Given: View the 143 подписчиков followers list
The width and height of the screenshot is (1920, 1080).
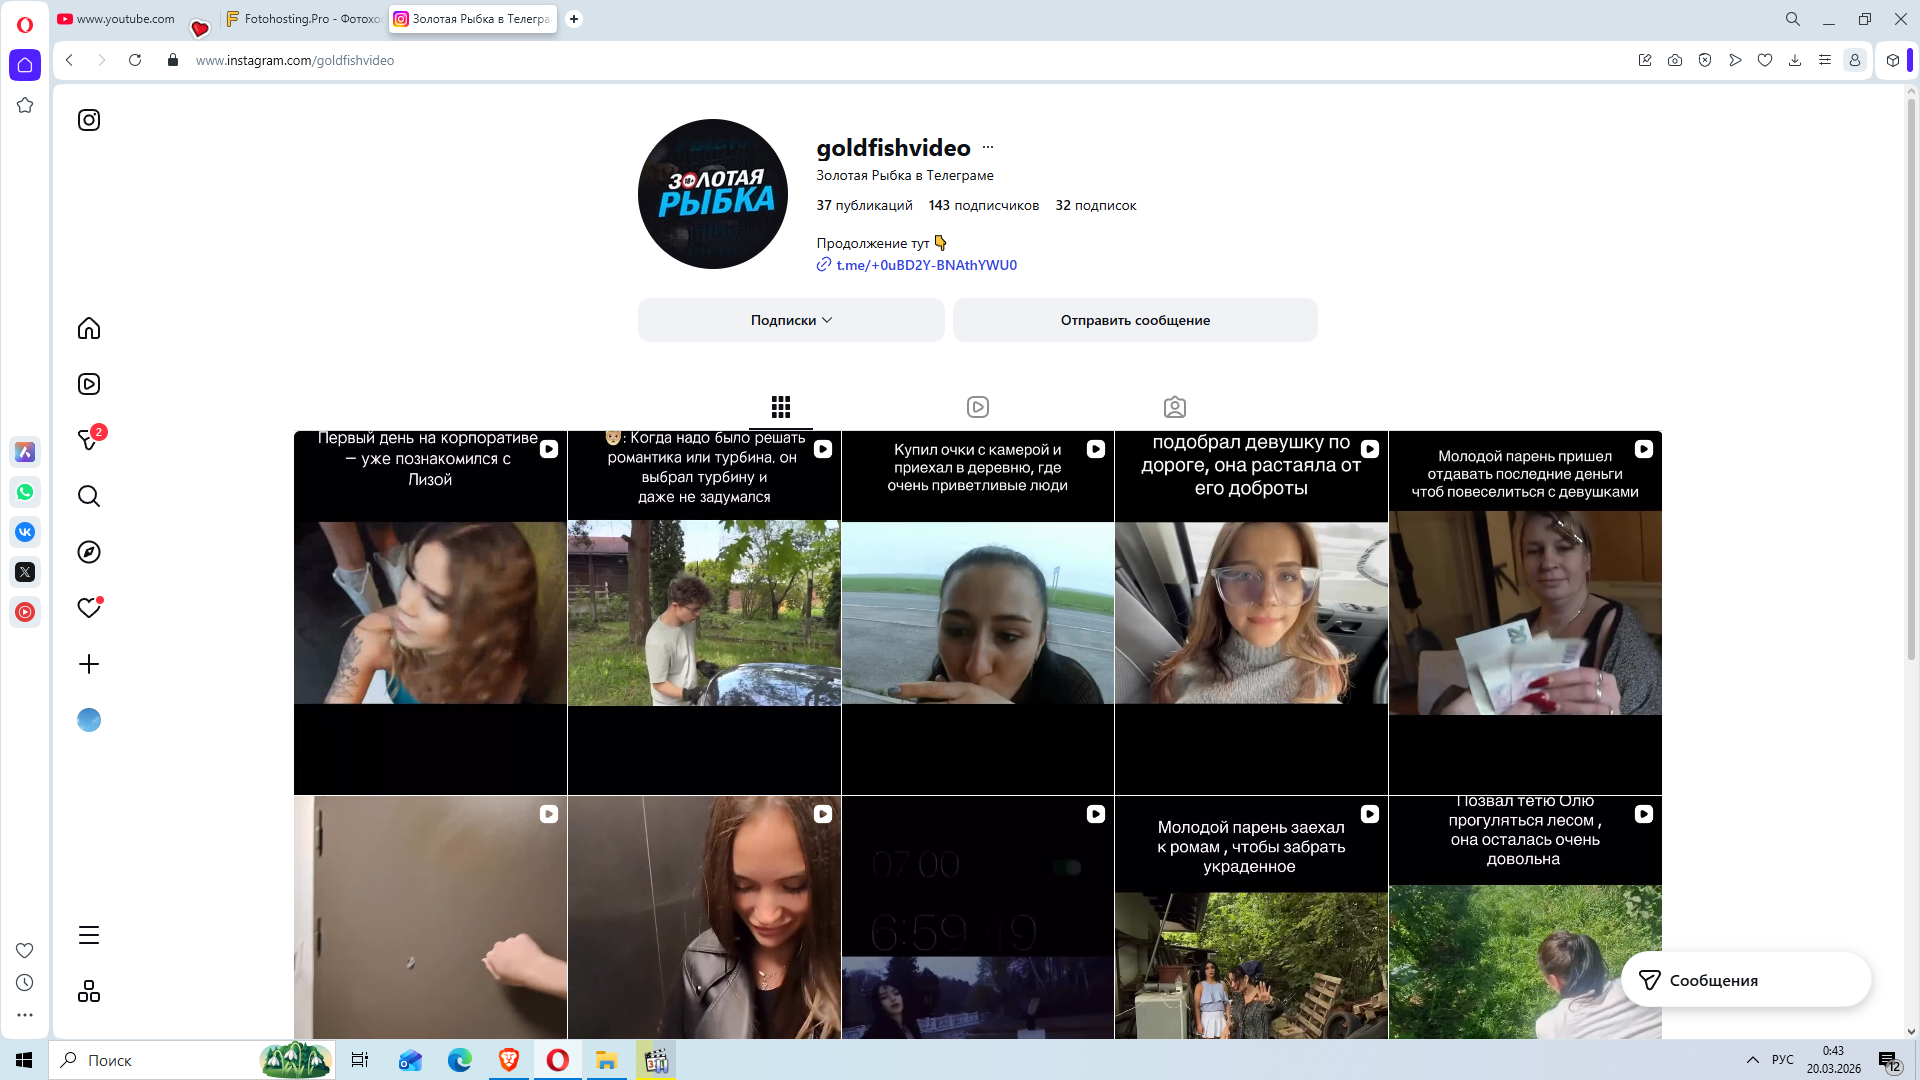Looking at the screenshot, I should pyautogui.click(x=983, y=205).
